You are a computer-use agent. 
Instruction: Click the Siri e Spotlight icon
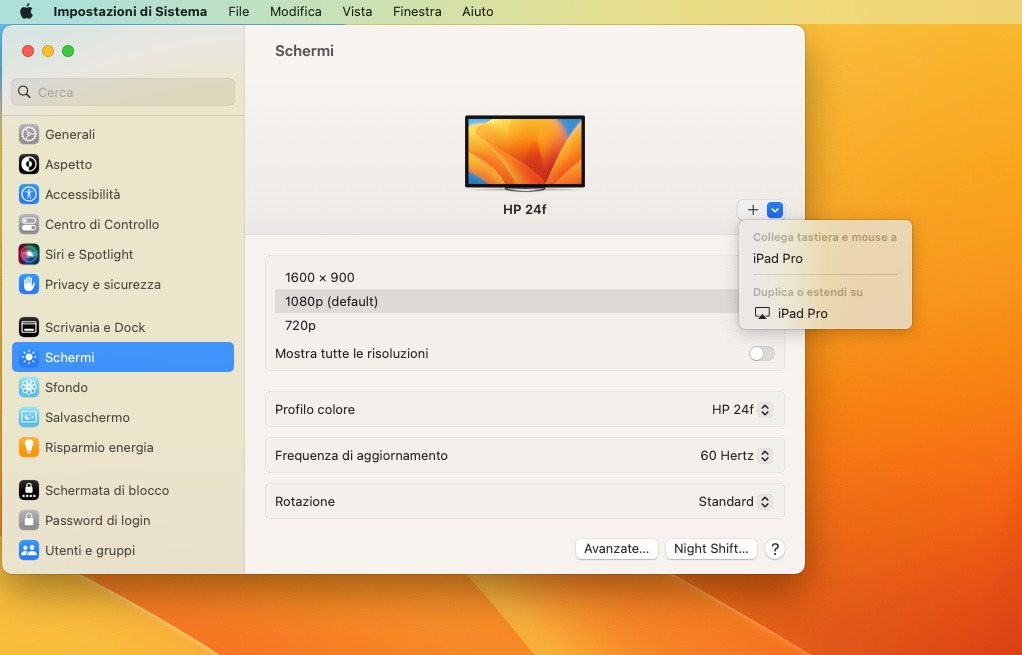click(x=29, y=254)
